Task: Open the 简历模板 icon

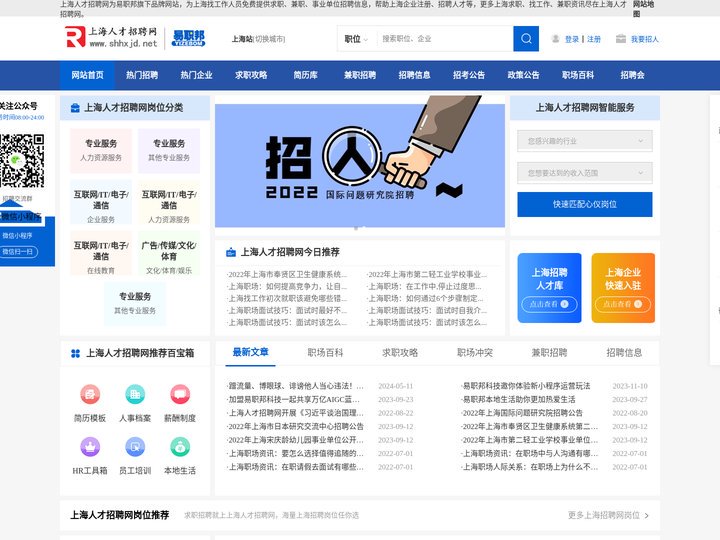Action: tap(90, 394)
